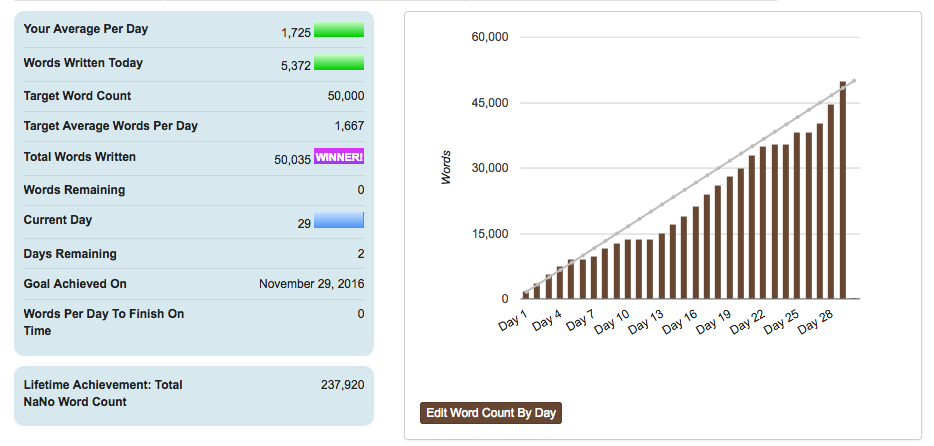Click the tallest bar in the chart
The height and width of the screenshot is (446, 934).
tap(843, 190)
